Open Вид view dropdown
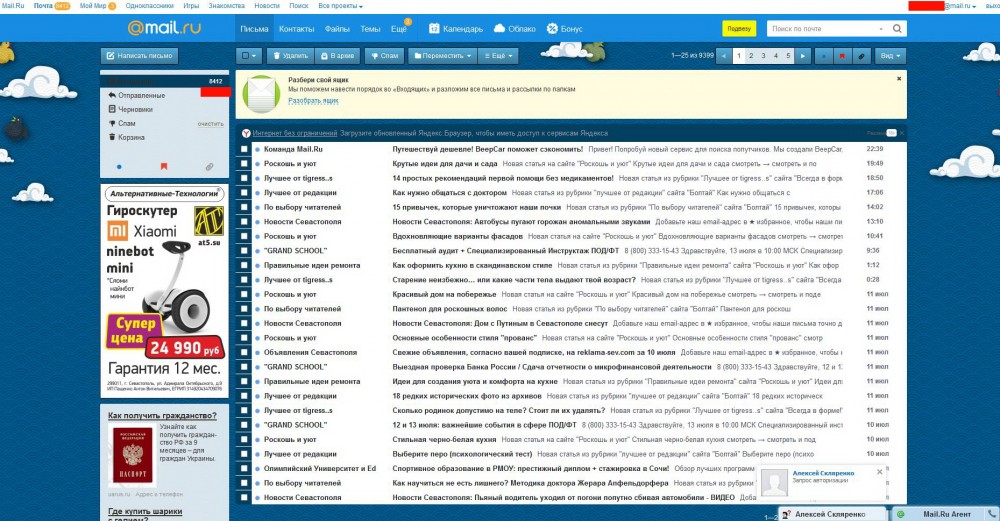 [x=890, y=56]
